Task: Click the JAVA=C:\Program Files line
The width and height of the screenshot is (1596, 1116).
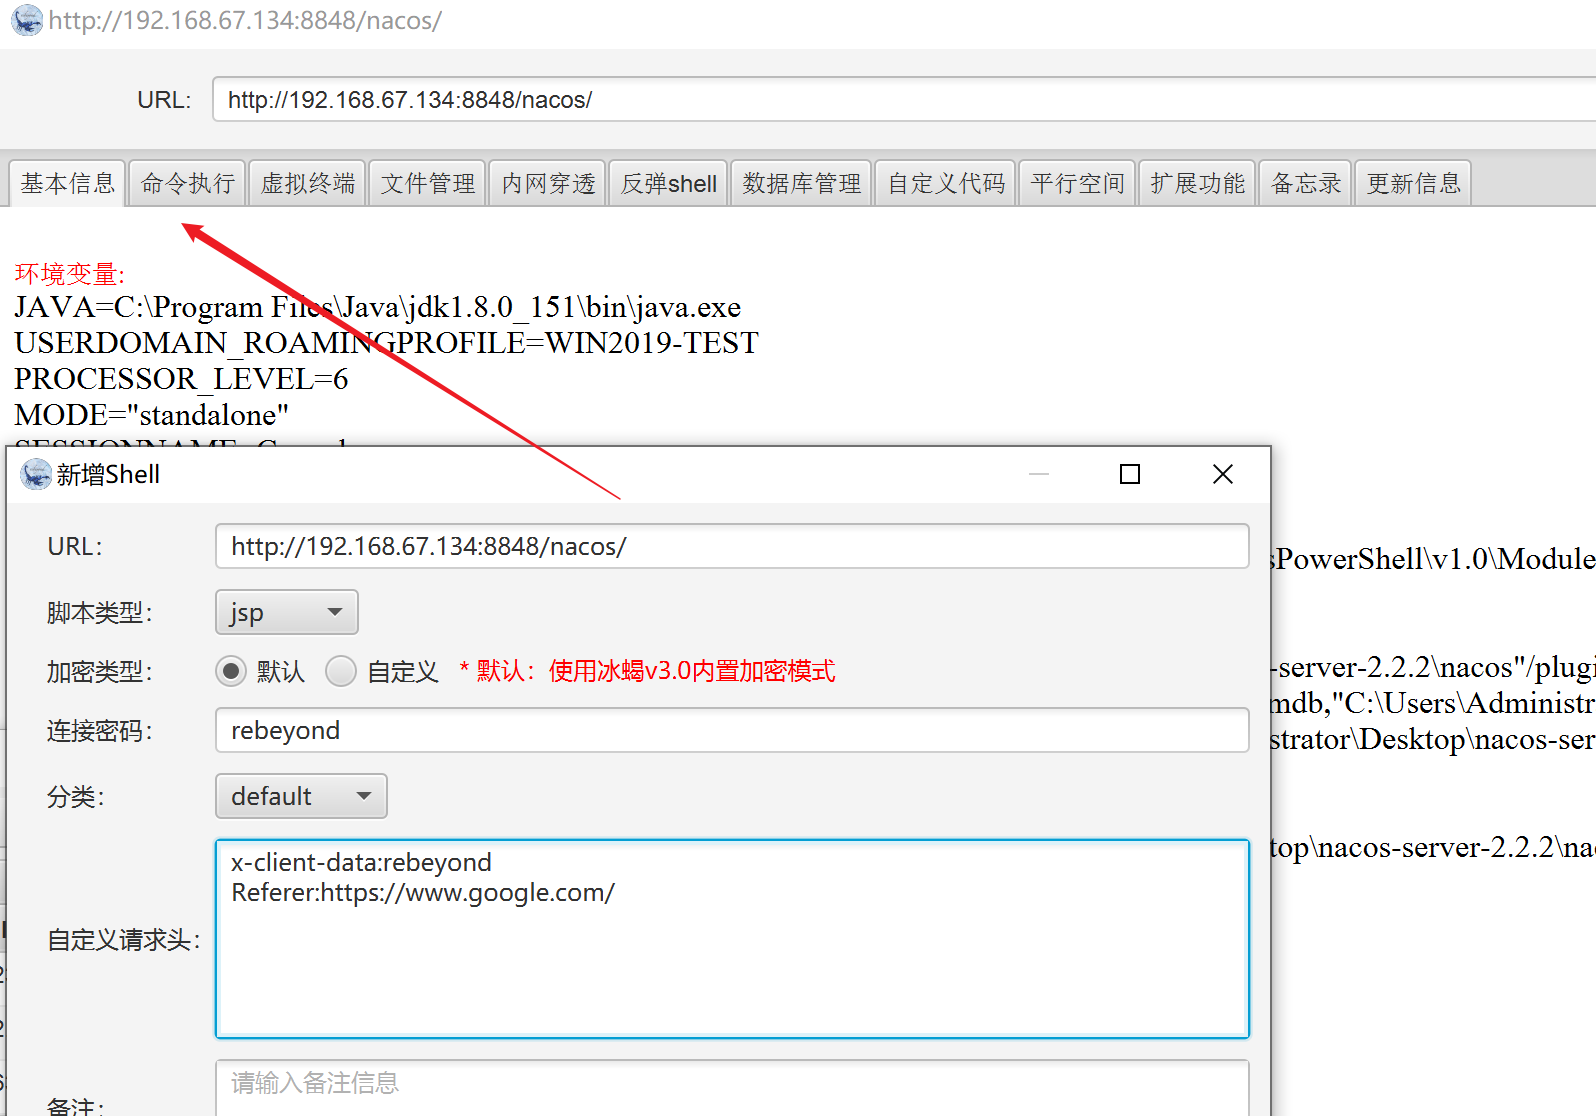Action: (x=377, y=307)
